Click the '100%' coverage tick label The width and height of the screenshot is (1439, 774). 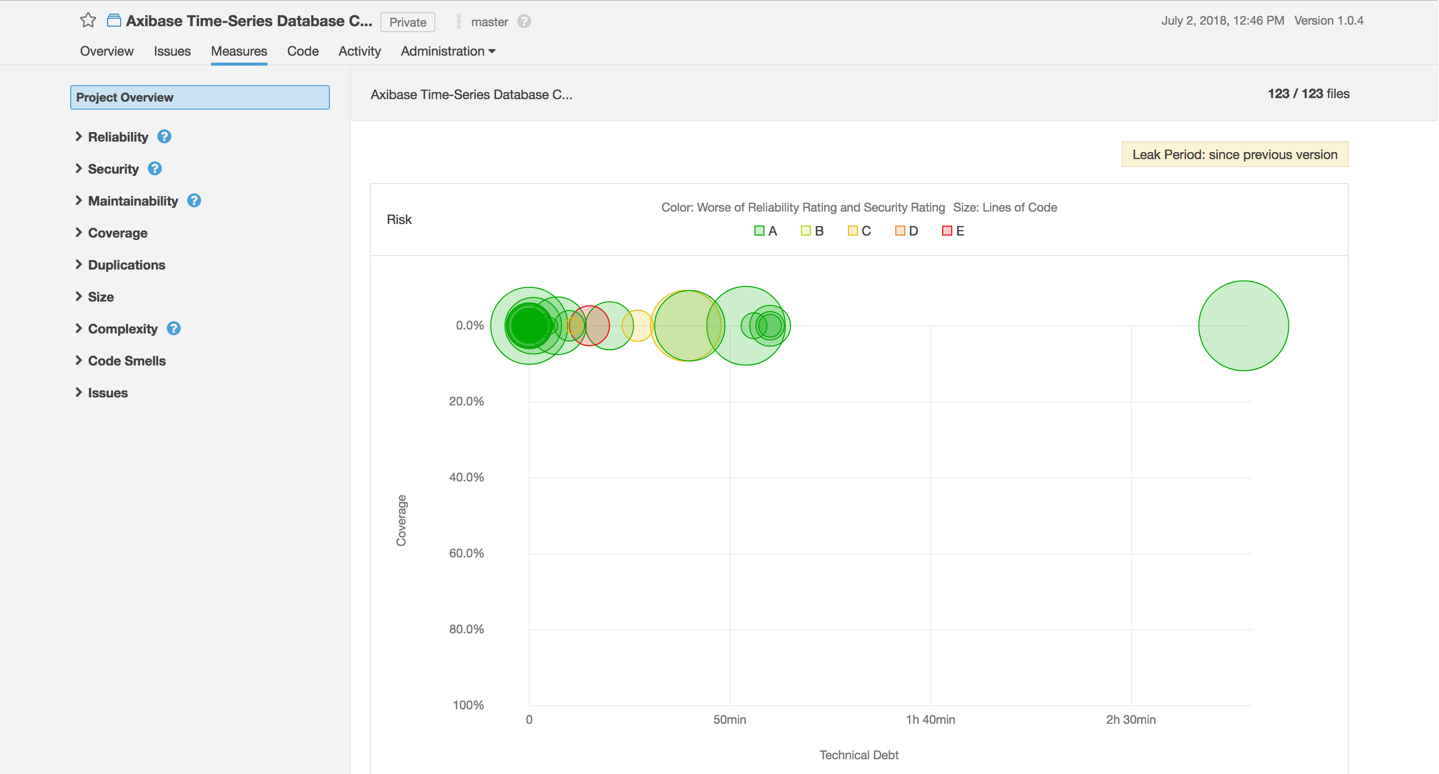[x=469, y=705]
